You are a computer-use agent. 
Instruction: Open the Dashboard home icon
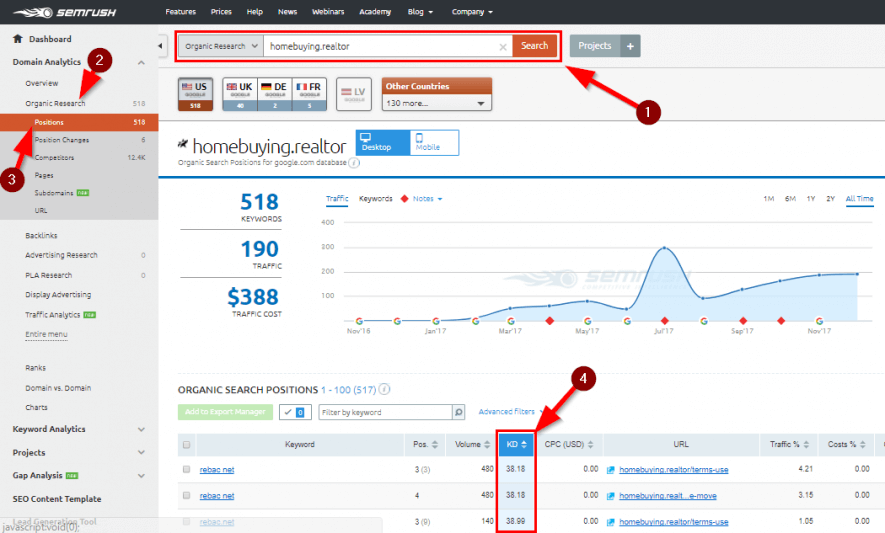pos(17,38)
